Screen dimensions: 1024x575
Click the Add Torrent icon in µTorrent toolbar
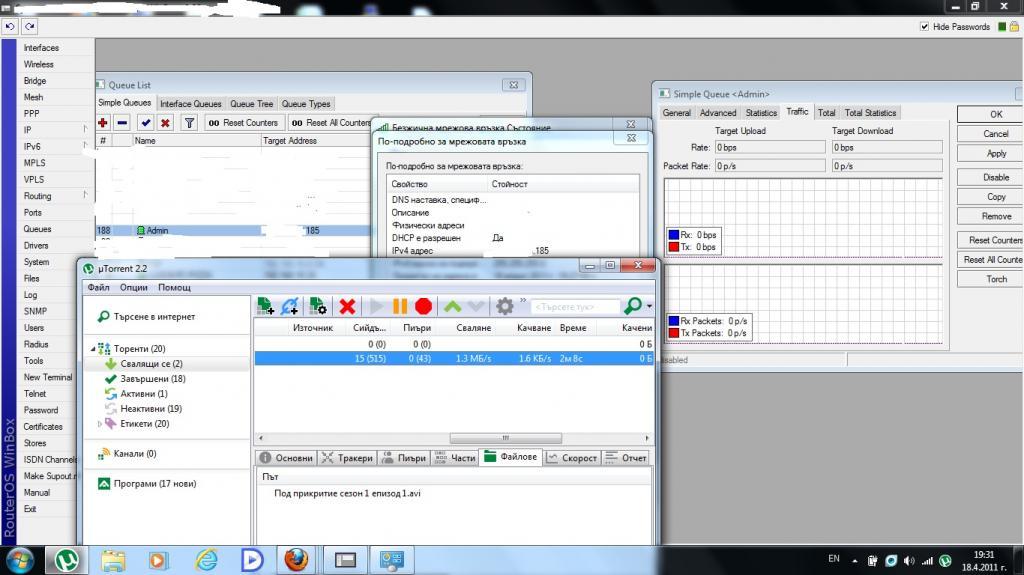265,306
